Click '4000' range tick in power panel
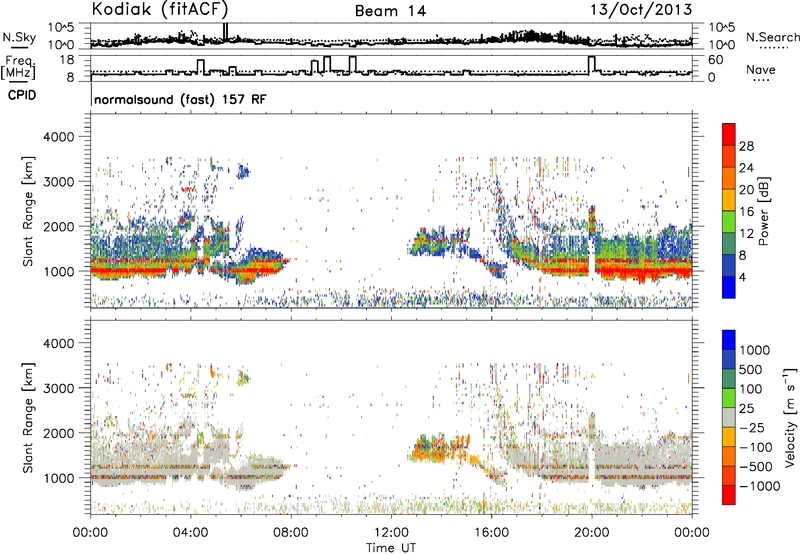Viewport: 800px width, 554px height. pyautogui.click(x=58, y=137)
